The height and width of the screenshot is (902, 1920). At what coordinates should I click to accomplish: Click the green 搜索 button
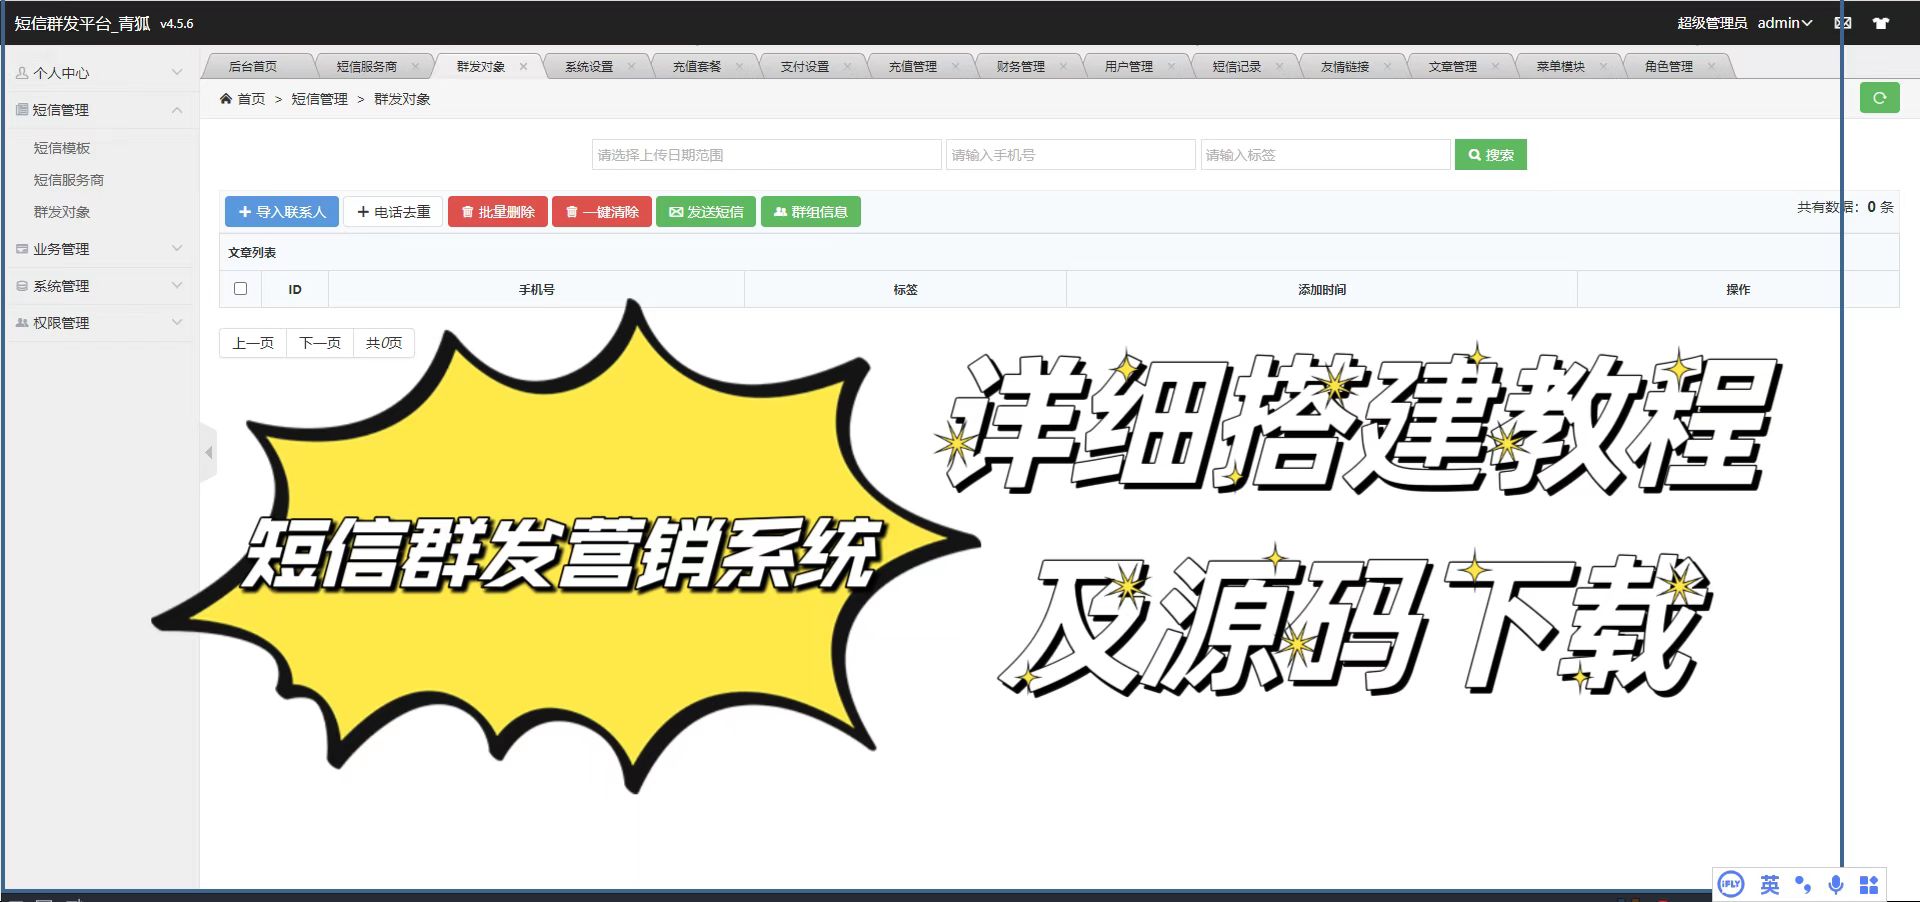click(1491, 154)
